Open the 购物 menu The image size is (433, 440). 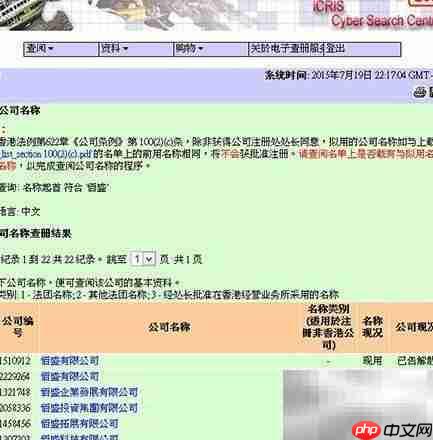tap(211, 49)
